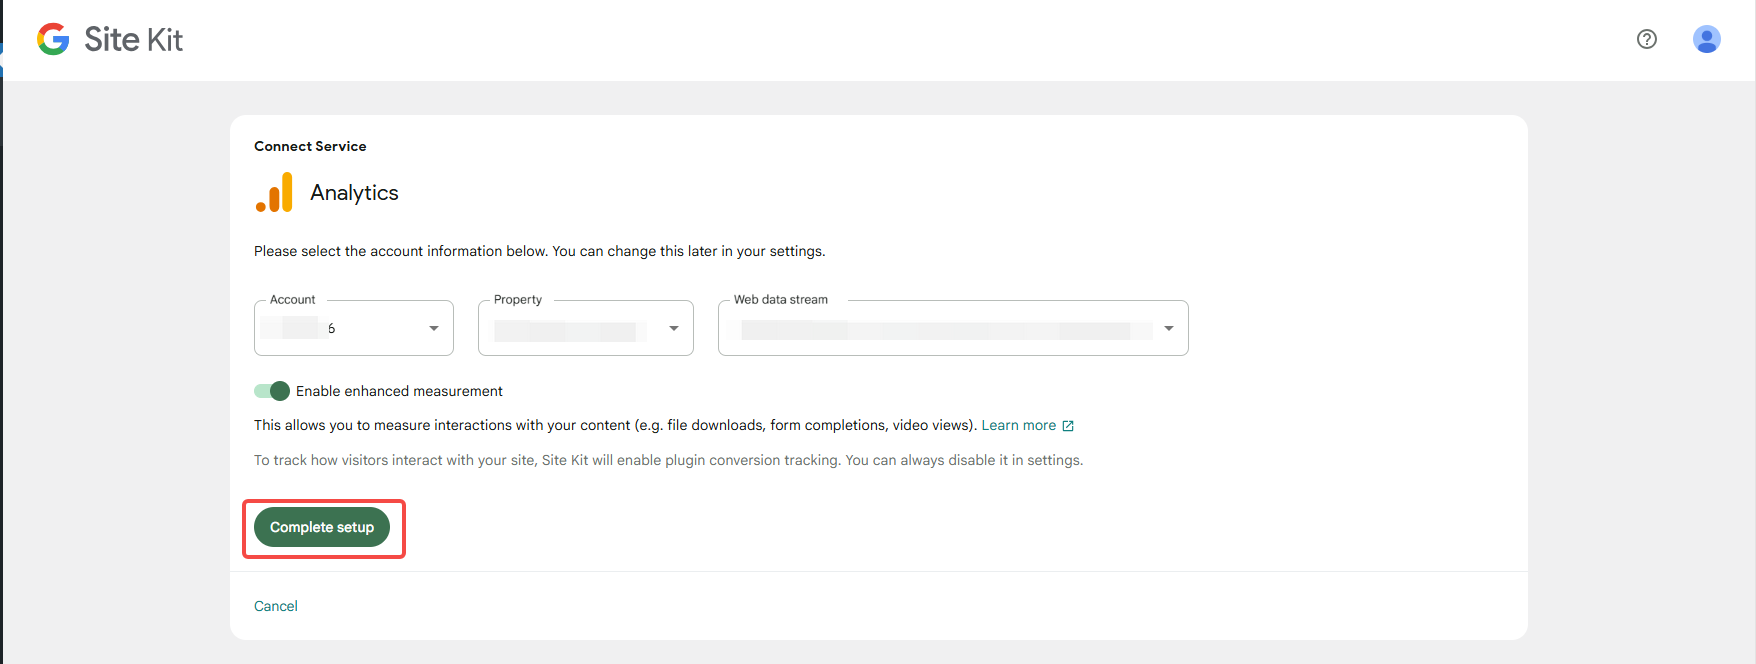This screenshot has height=664, width=1756.
Task: Click the Site Kit wordmark
Action: [134, 39]
